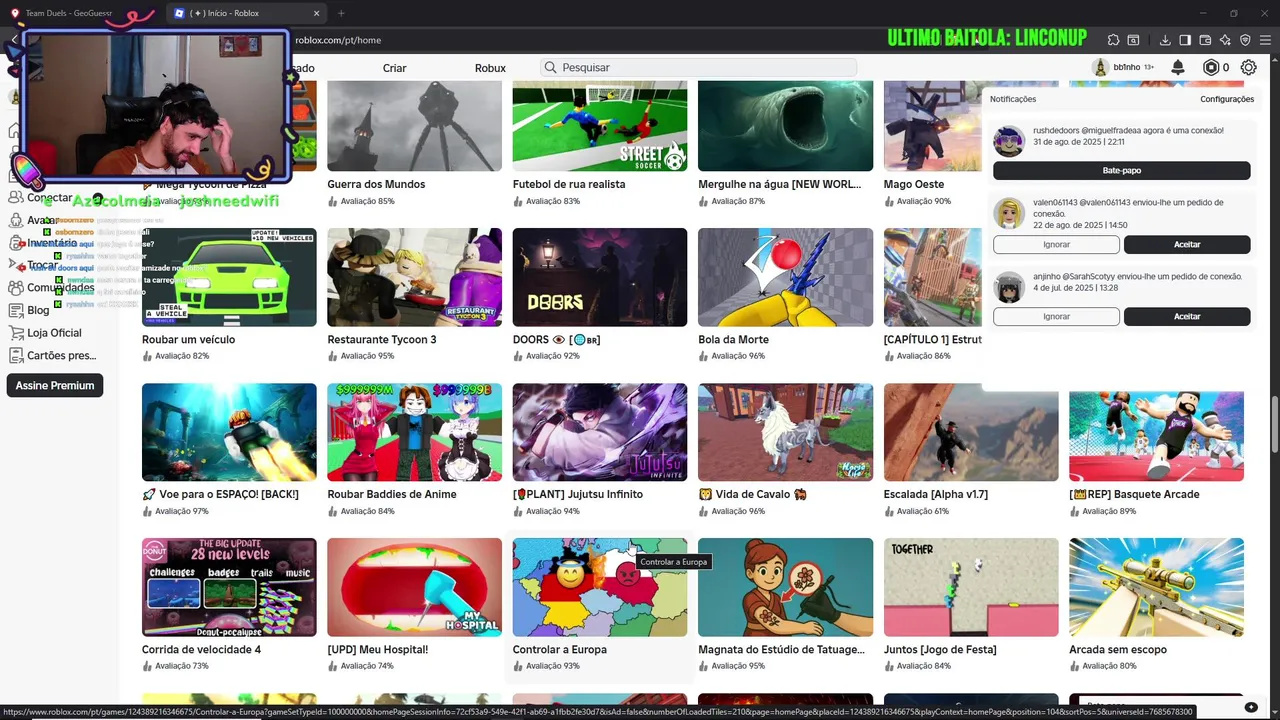This screenshot has height=720, width=1280.
Task: Open the Conectar sidebar icon
Action: coord(15,198)
